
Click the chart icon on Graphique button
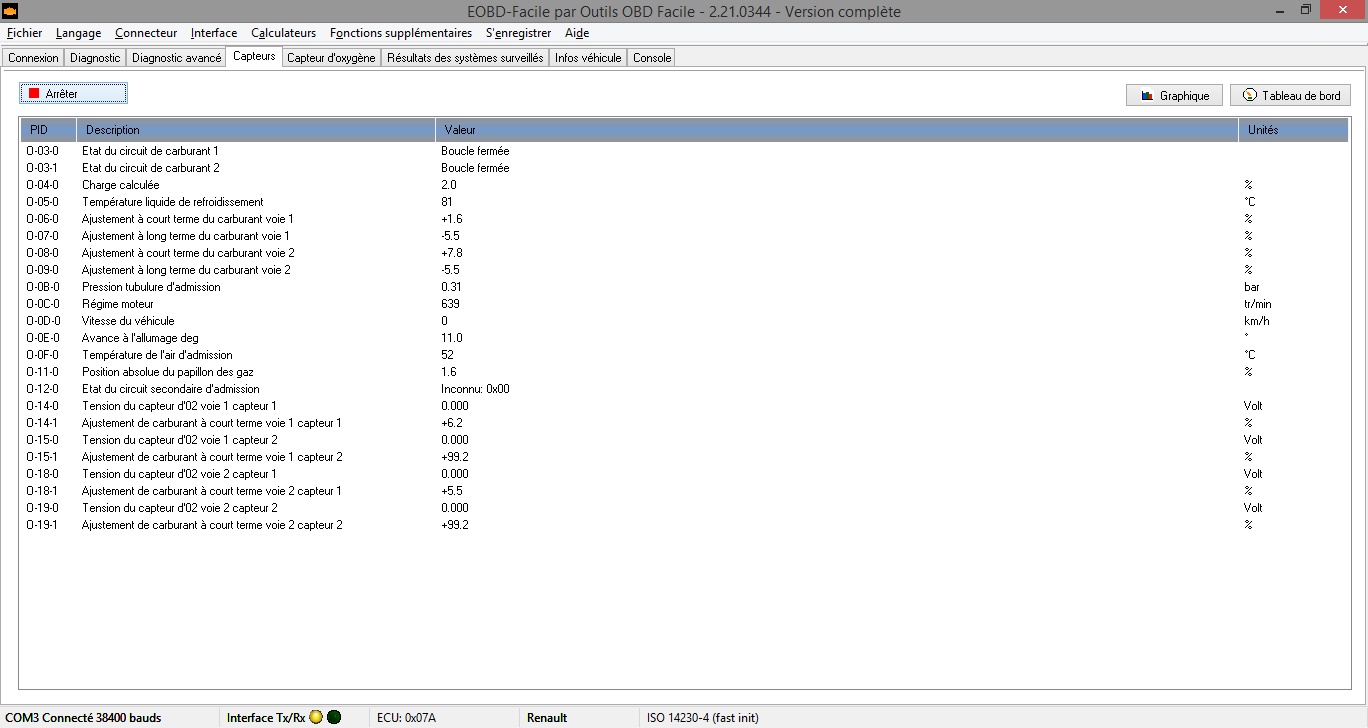tap(1146, 96)
